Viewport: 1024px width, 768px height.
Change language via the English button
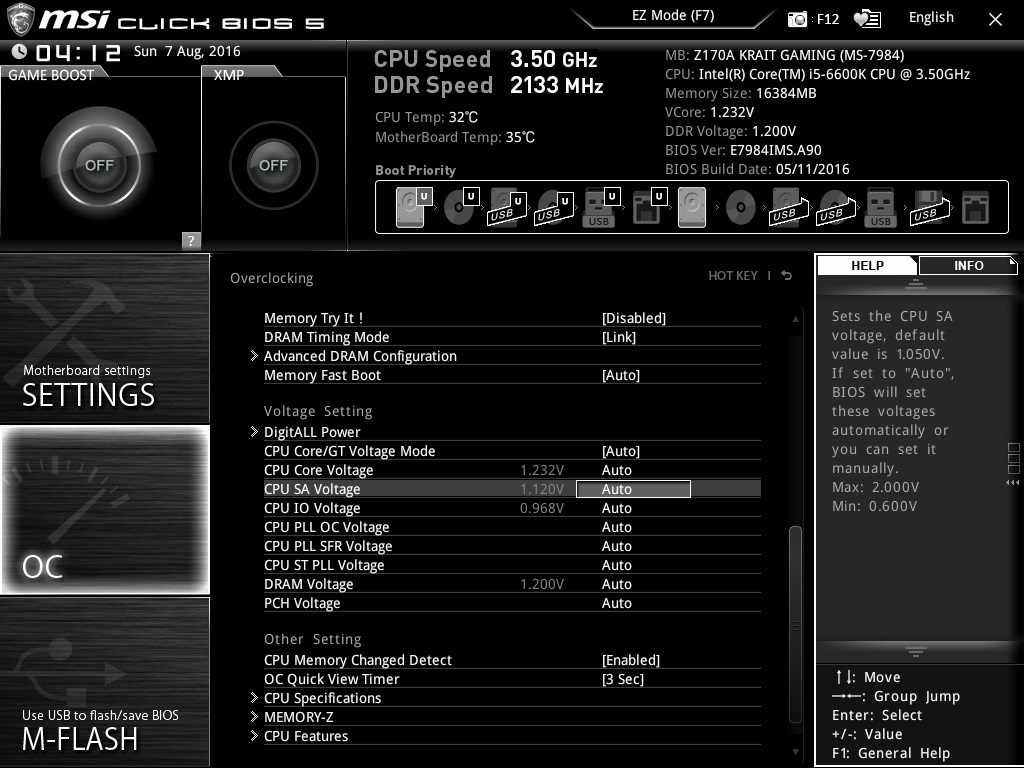931,18
